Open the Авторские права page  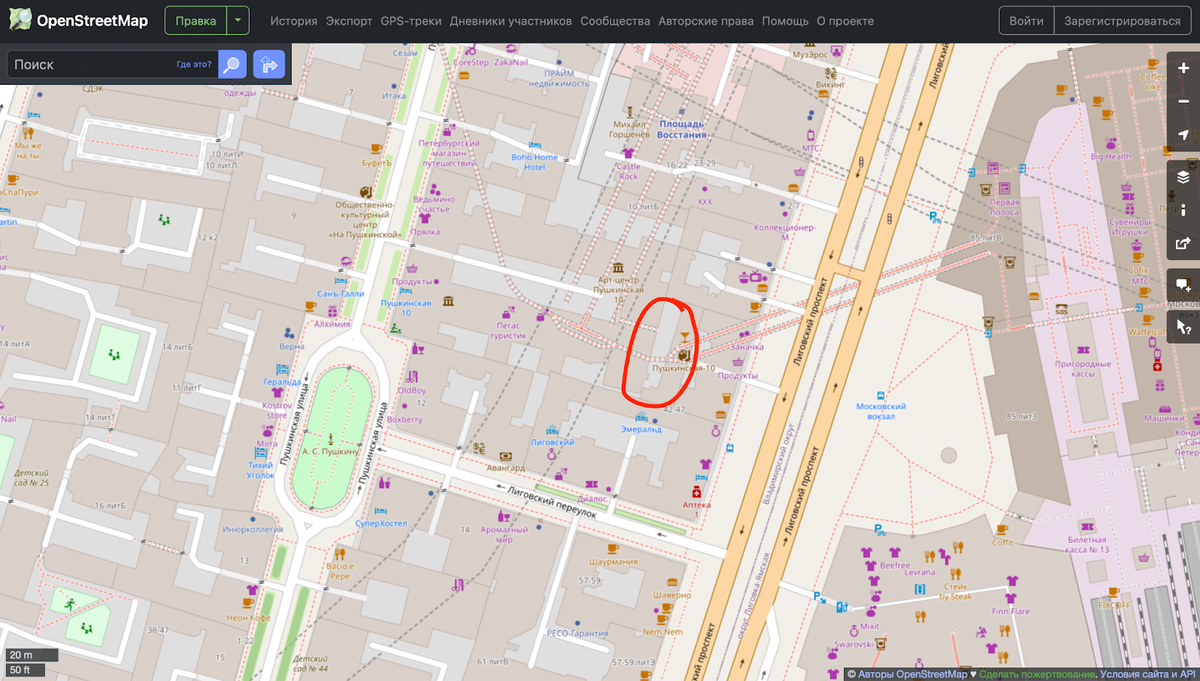706,21
